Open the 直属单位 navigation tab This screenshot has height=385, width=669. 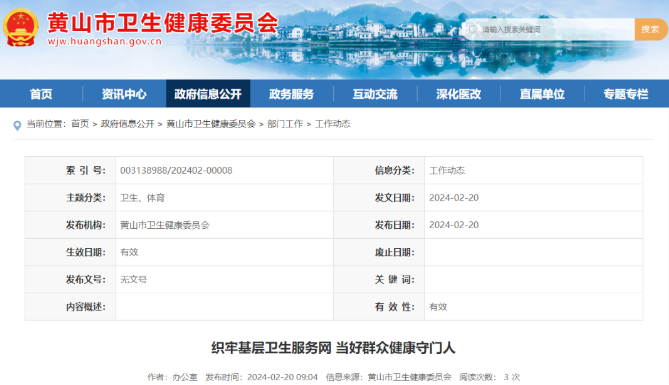pos(542,94)
